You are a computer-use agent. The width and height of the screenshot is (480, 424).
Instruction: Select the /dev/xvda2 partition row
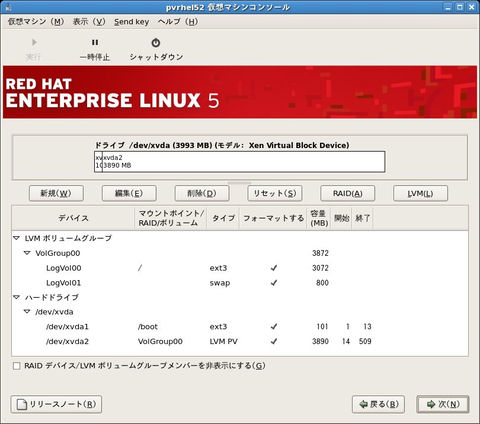point(240,341)
